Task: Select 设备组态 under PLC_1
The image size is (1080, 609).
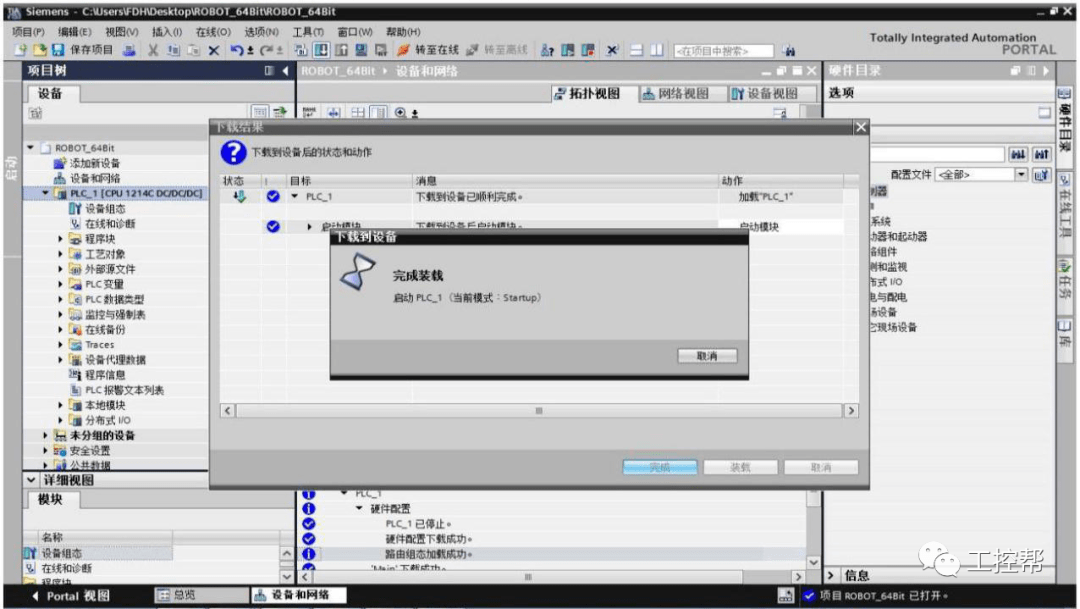Action: (105, 209)
